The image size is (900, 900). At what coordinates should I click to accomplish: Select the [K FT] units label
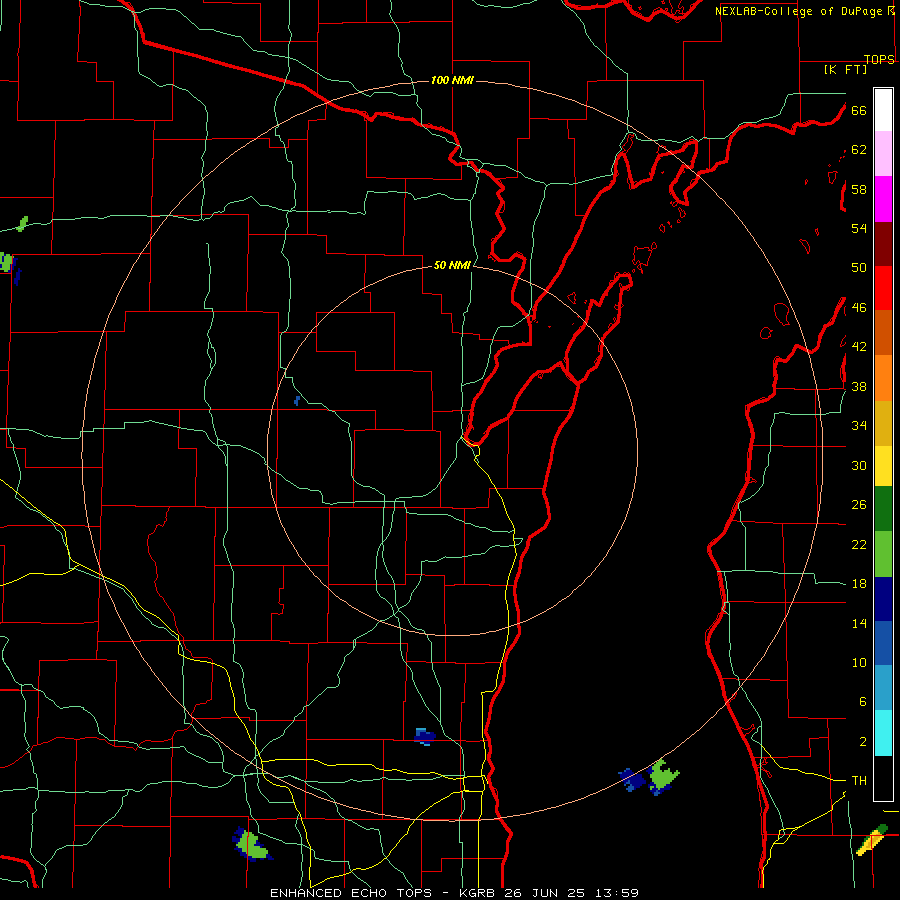coord(845,70)
